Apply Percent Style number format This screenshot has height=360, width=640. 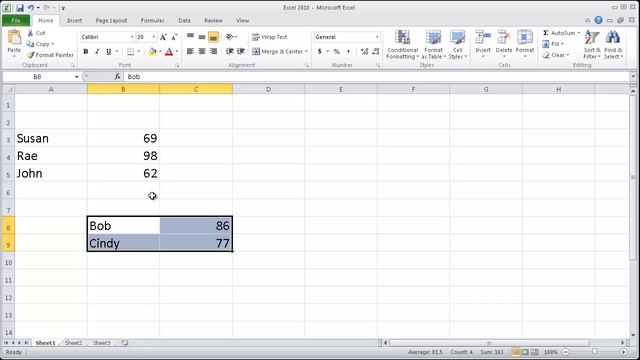[x=337, y=51]
